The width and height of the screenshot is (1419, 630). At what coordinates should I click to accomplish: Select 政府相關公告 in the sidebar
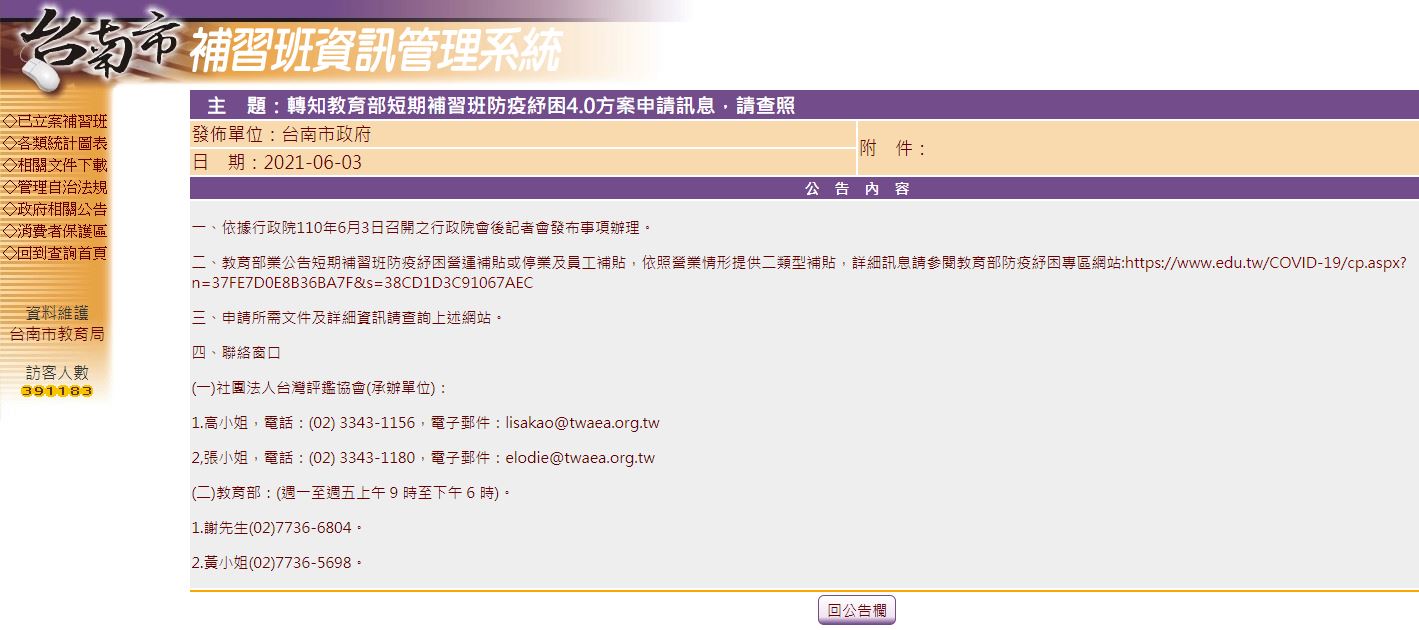tap(56, 210)
